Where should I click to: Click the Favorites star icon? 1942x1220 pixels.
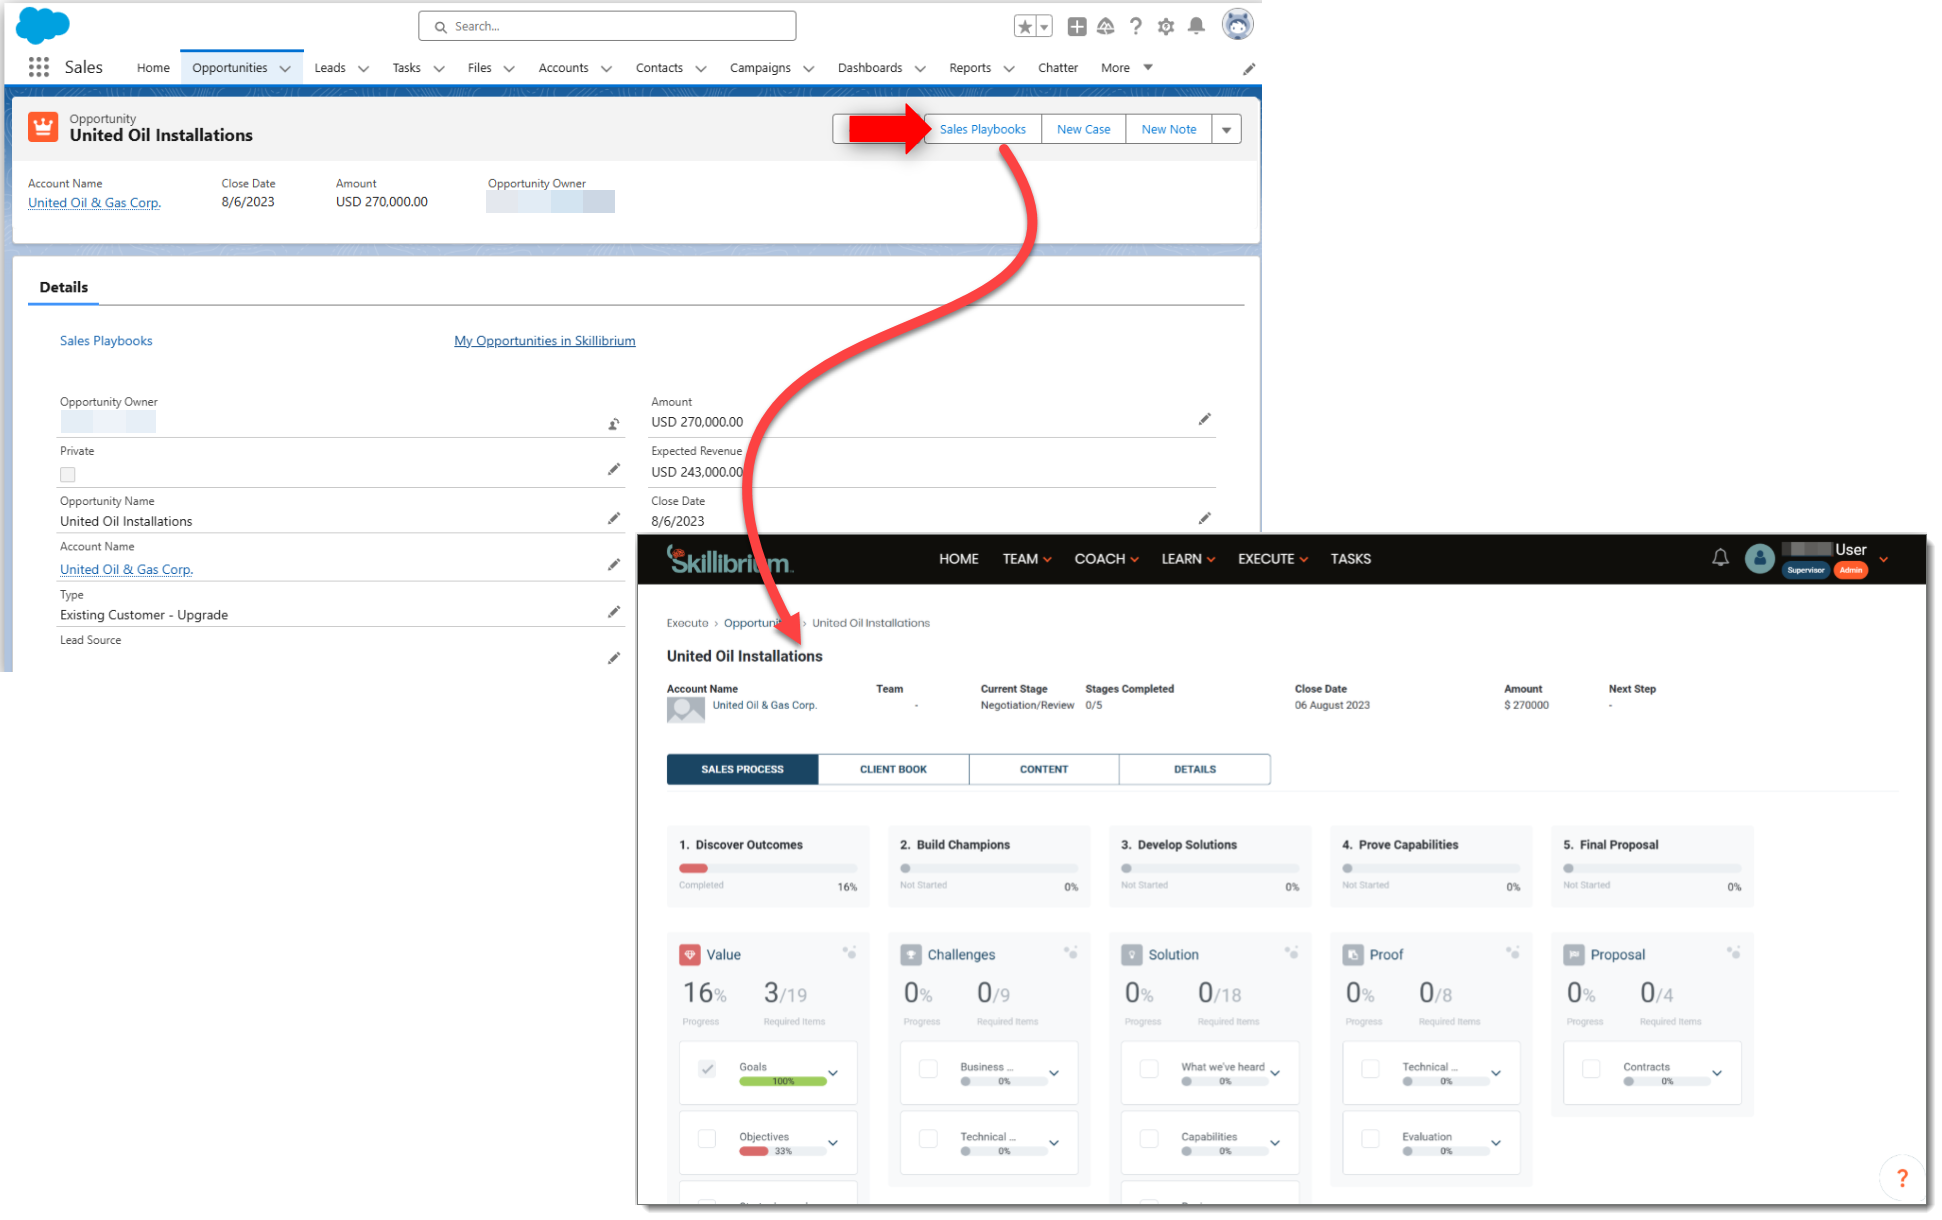(x=1027, y=27)
